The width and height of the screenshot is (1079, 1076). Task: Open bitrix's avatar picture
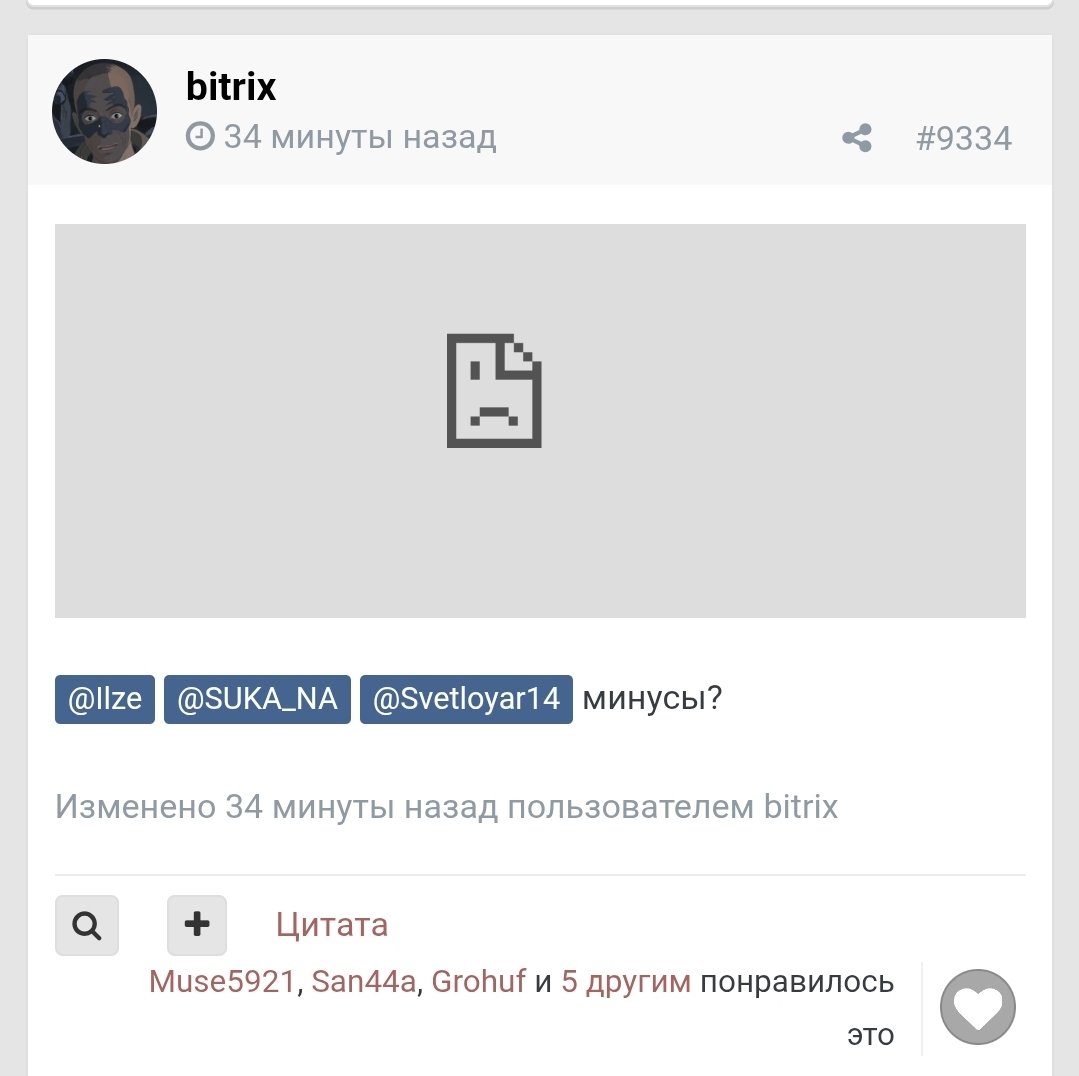pyautogui.click(x=105, y=111)
